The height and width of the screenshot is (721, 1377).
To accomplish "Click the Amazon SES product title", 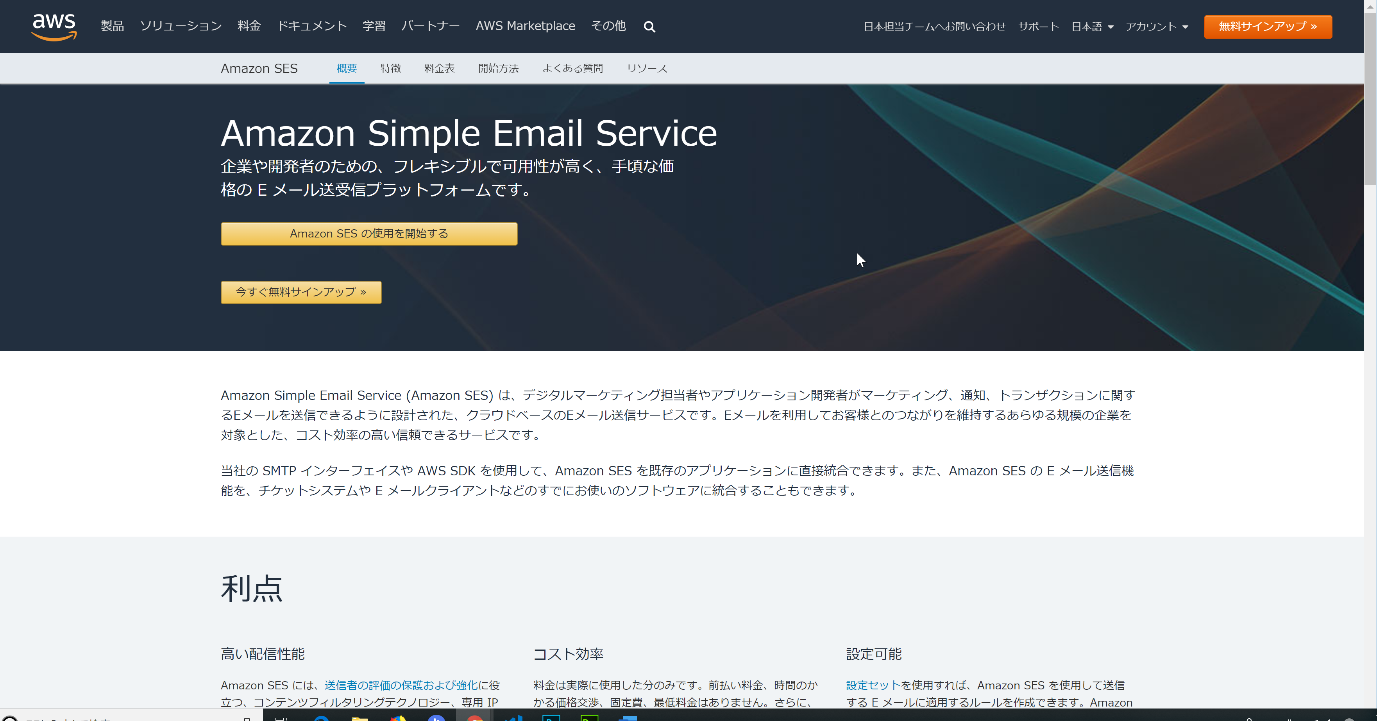I will point(259,69).
